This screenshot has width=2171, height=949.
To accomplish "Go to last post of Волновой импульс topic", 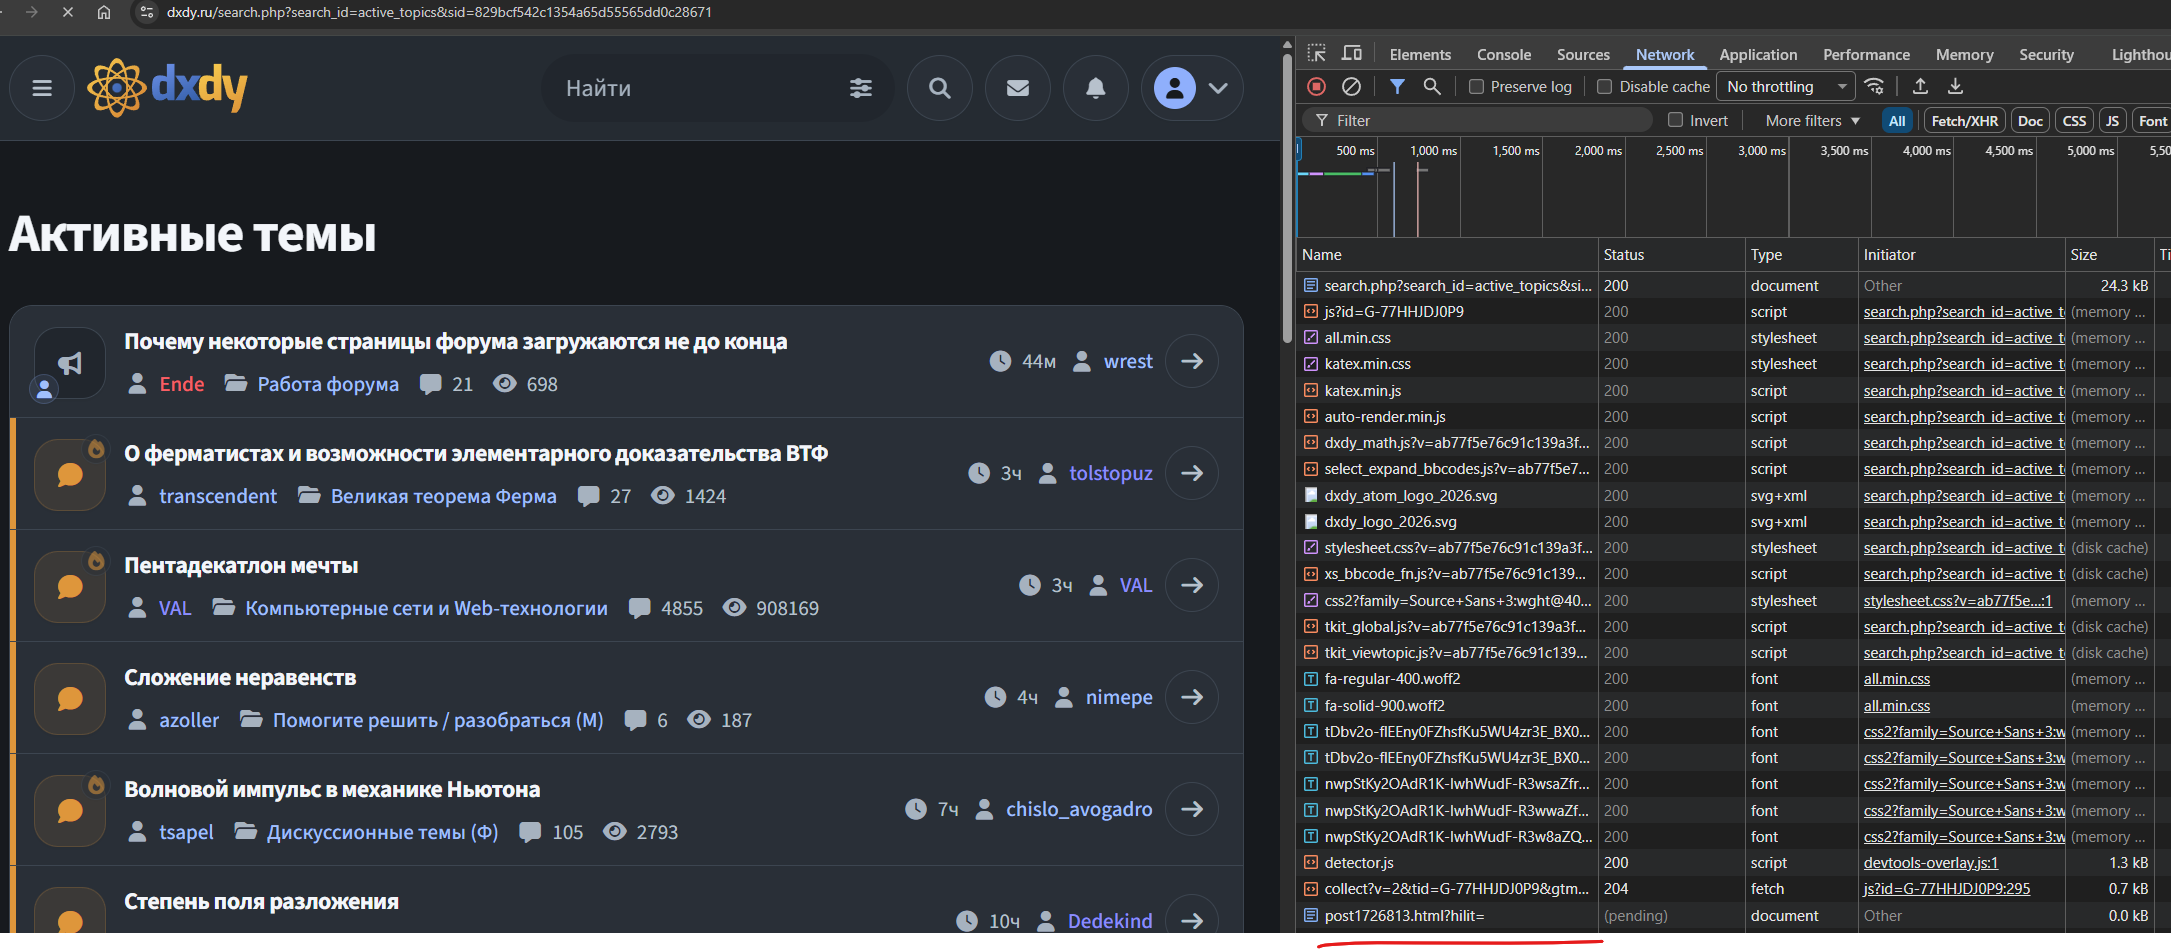I will point(1192,809).
